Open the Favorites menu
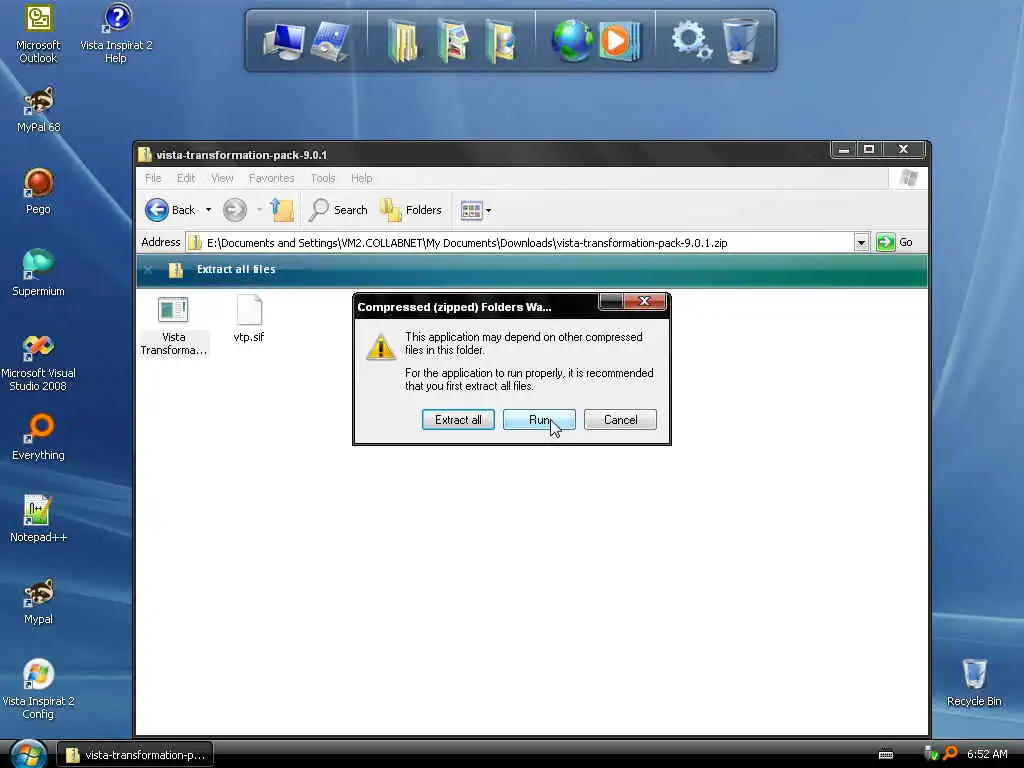This screenshot has width=1024, height=768. pos(271,178)
